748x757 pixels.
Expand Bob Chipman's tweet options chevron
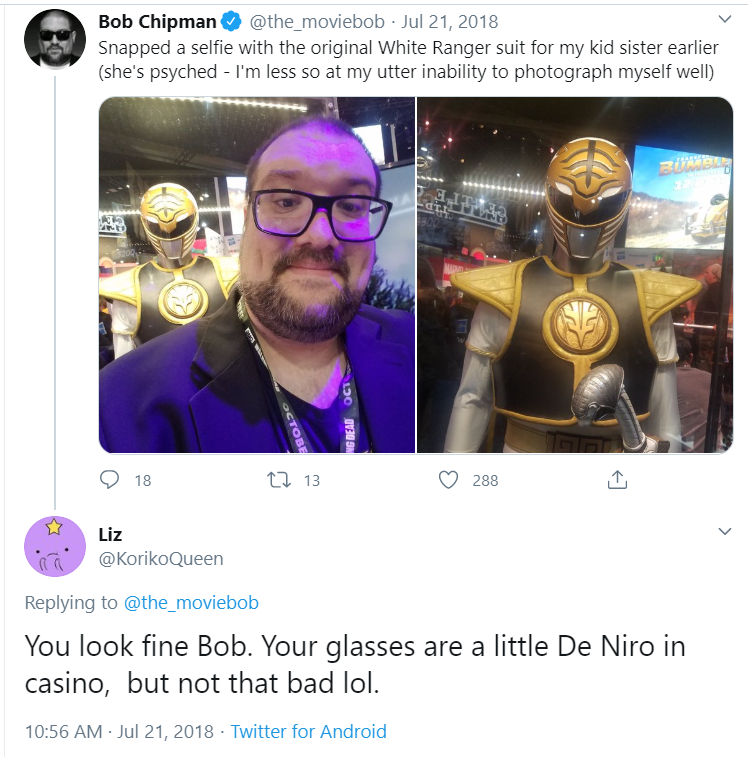coord(725,19)
